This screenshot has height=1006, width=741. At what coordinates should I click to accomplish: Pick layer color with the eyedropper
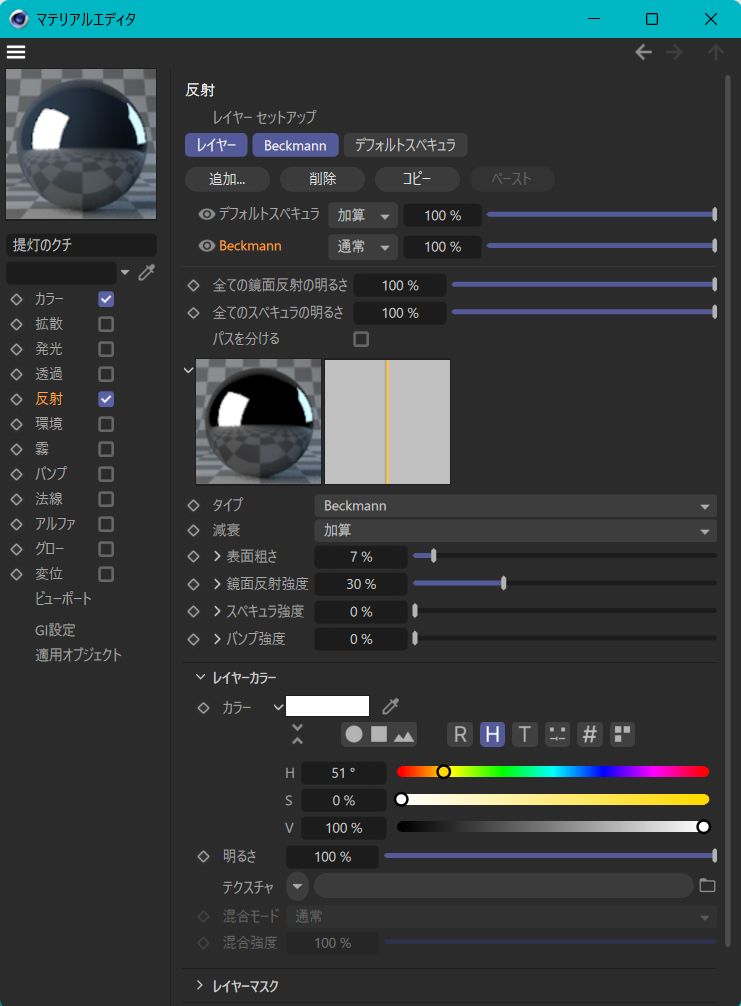(391, 707)
